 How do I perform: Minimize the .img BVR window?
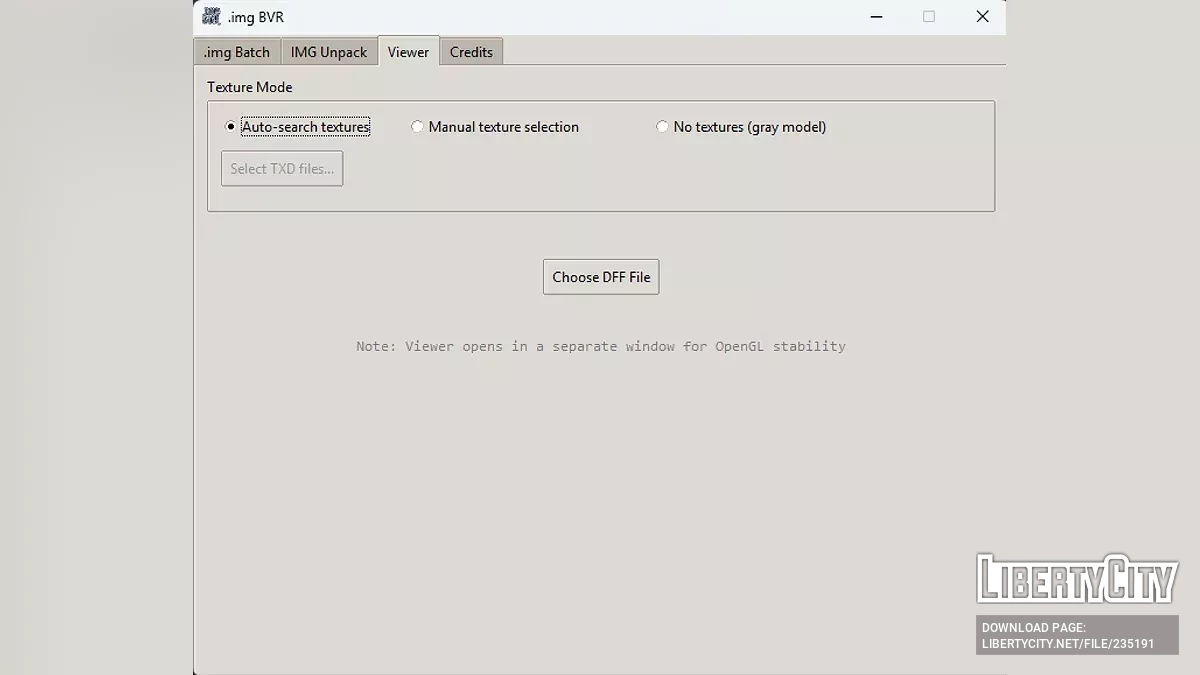point(876,17)
